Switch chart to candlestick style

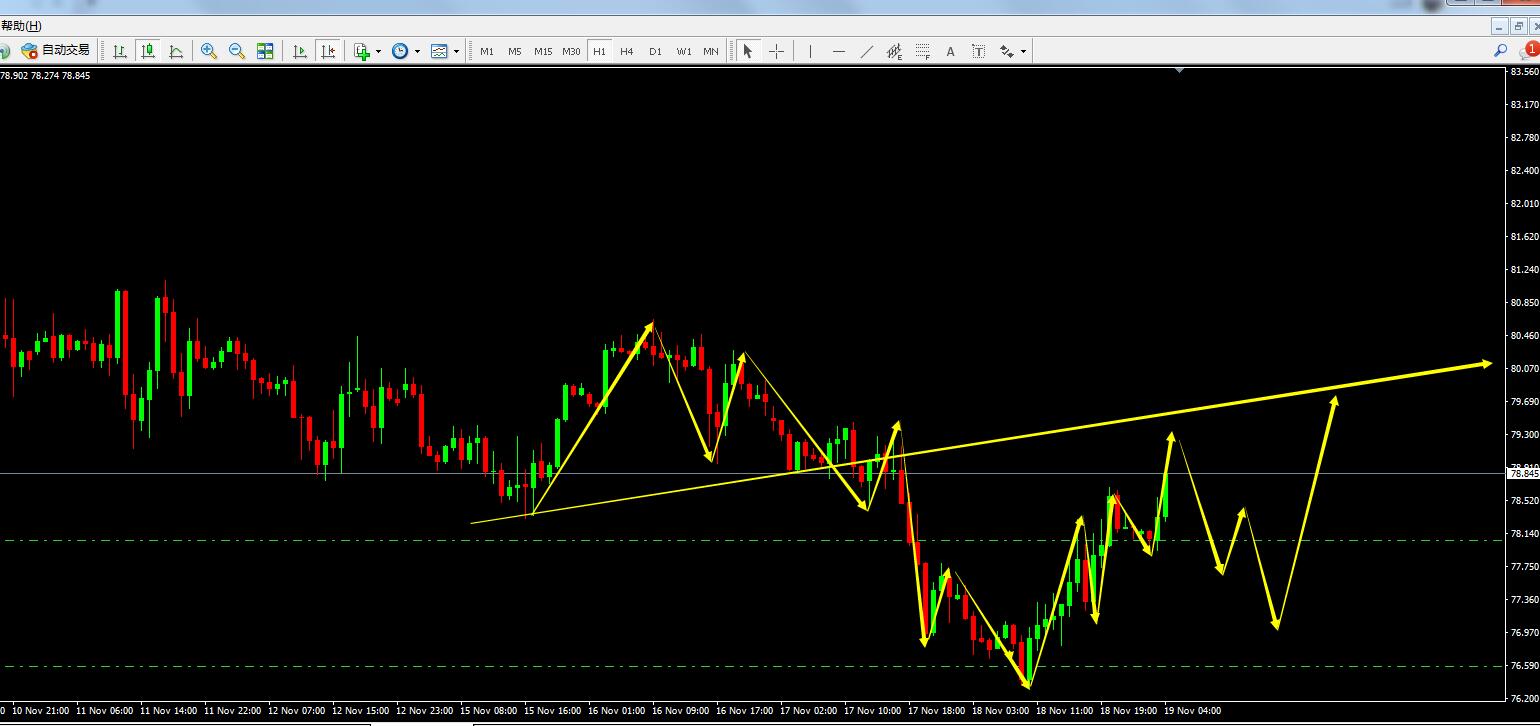(x=148, y=50)
